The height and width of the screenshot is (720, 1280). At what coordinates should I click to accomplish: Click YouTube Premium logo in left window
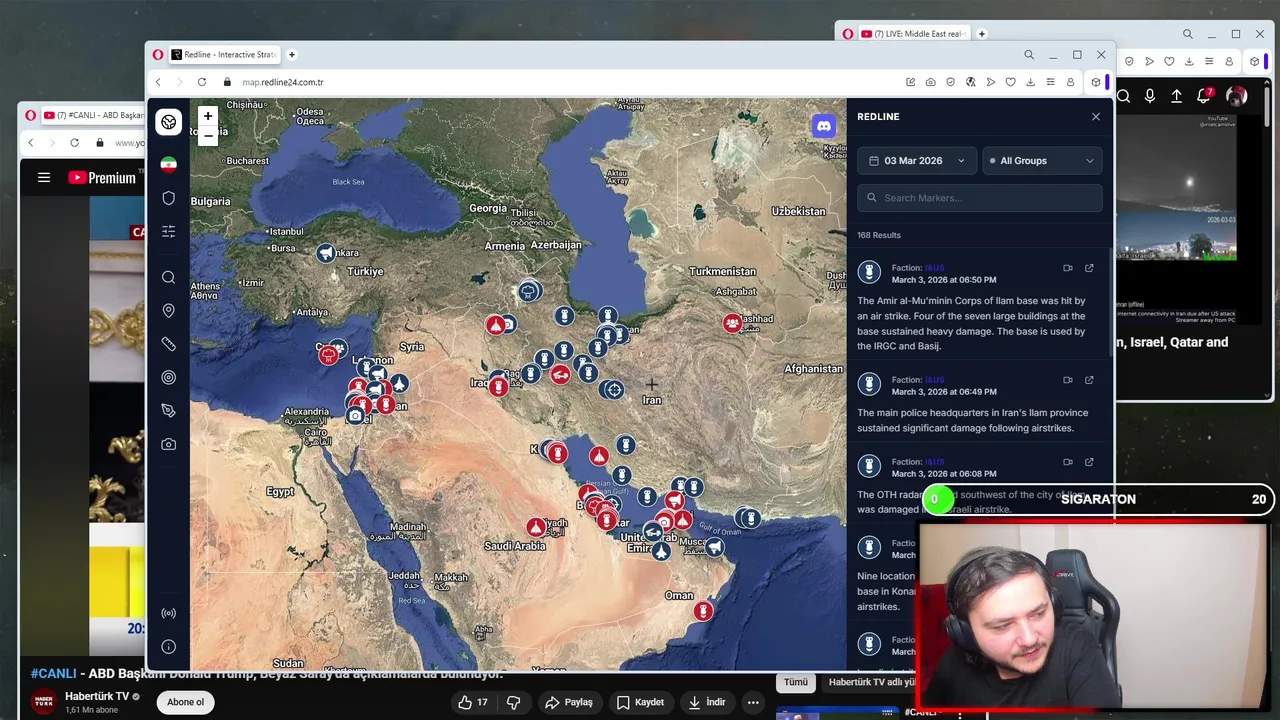[102, 178]
